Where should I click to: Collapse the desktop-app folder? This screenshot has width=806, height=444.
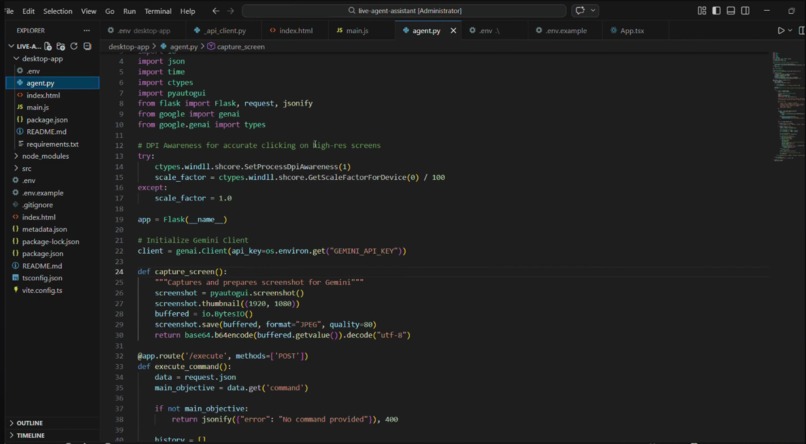(16, 59)
